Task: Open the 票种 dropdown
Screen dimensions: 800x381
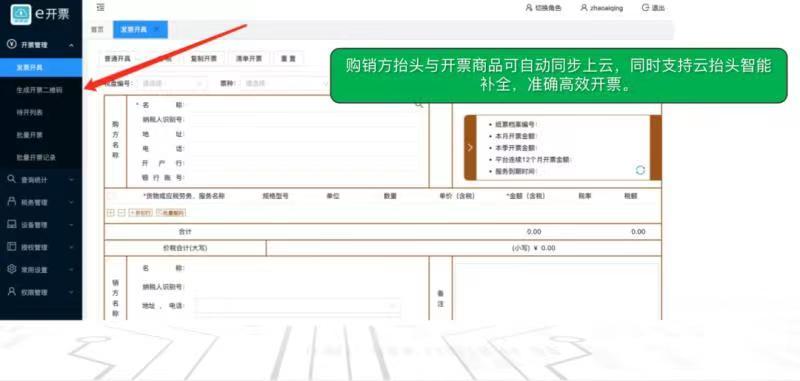Action: pos(287,83)
